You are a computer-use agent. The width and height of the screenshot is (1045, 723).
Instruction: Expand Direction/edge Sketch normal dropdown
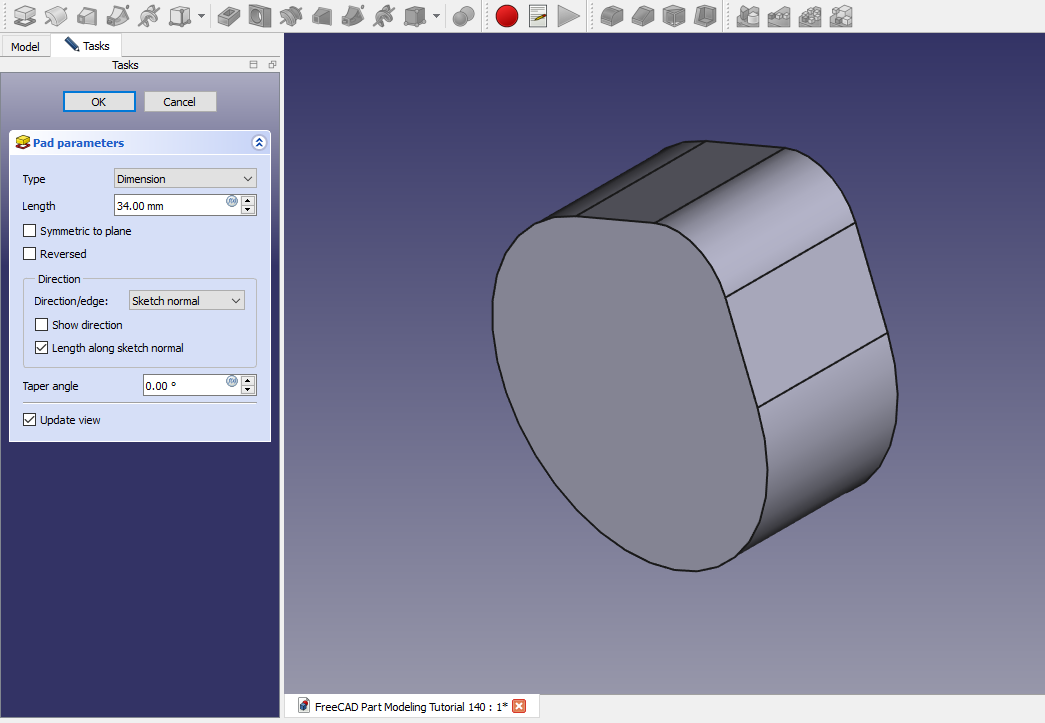186,301
